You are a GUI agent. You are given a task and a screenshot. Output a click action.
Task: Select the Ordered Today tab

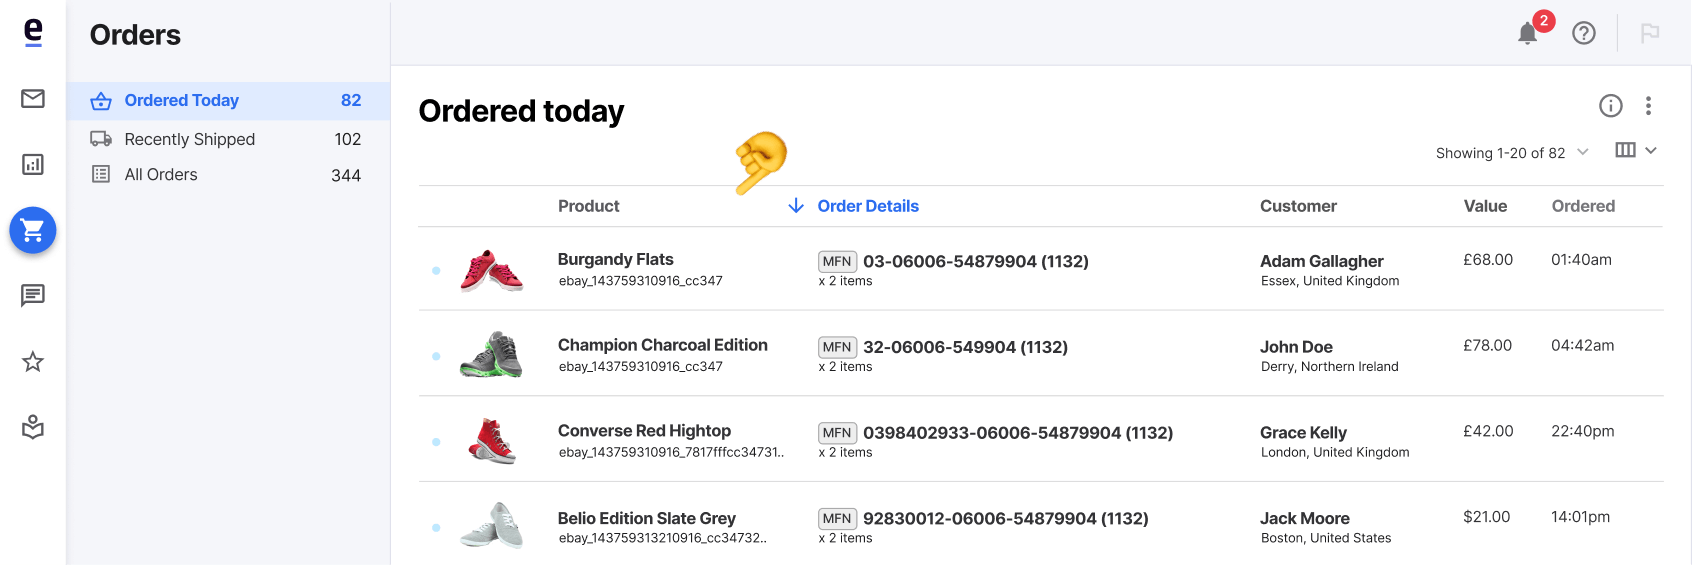click(x=228, y=100)
